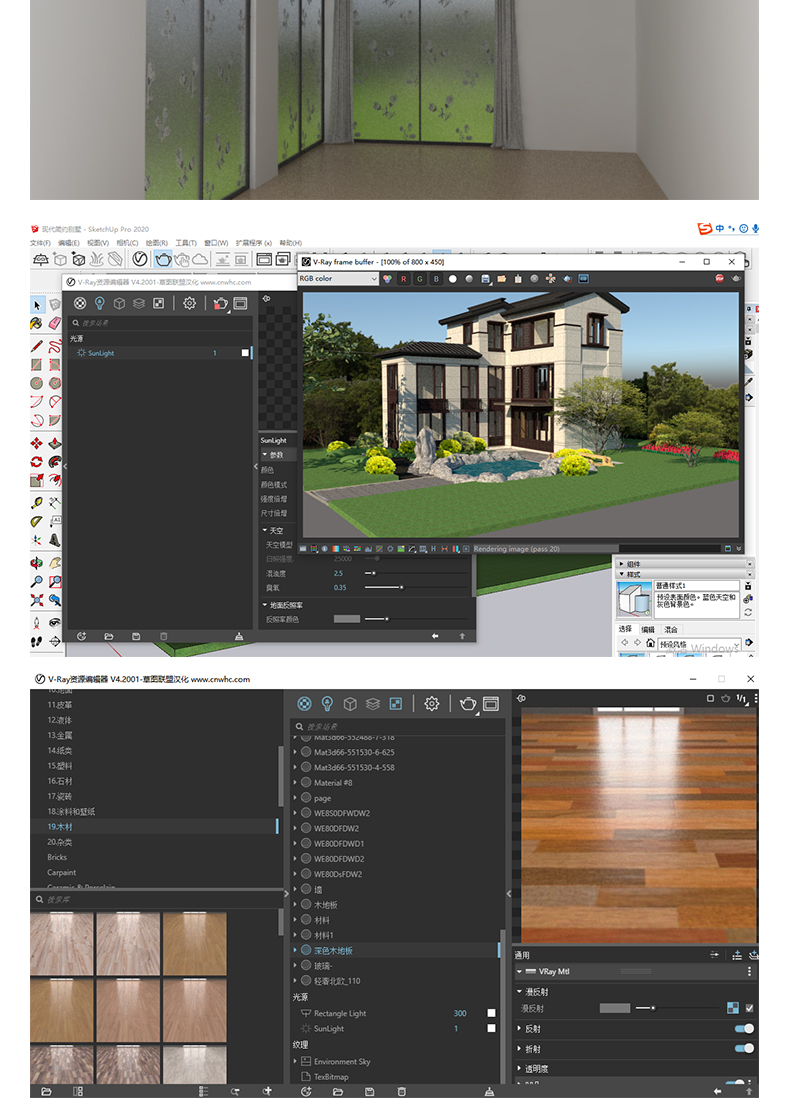Select the pink Eraser tool in SketchUp
790x1116 pixels.
coord(55,323)
